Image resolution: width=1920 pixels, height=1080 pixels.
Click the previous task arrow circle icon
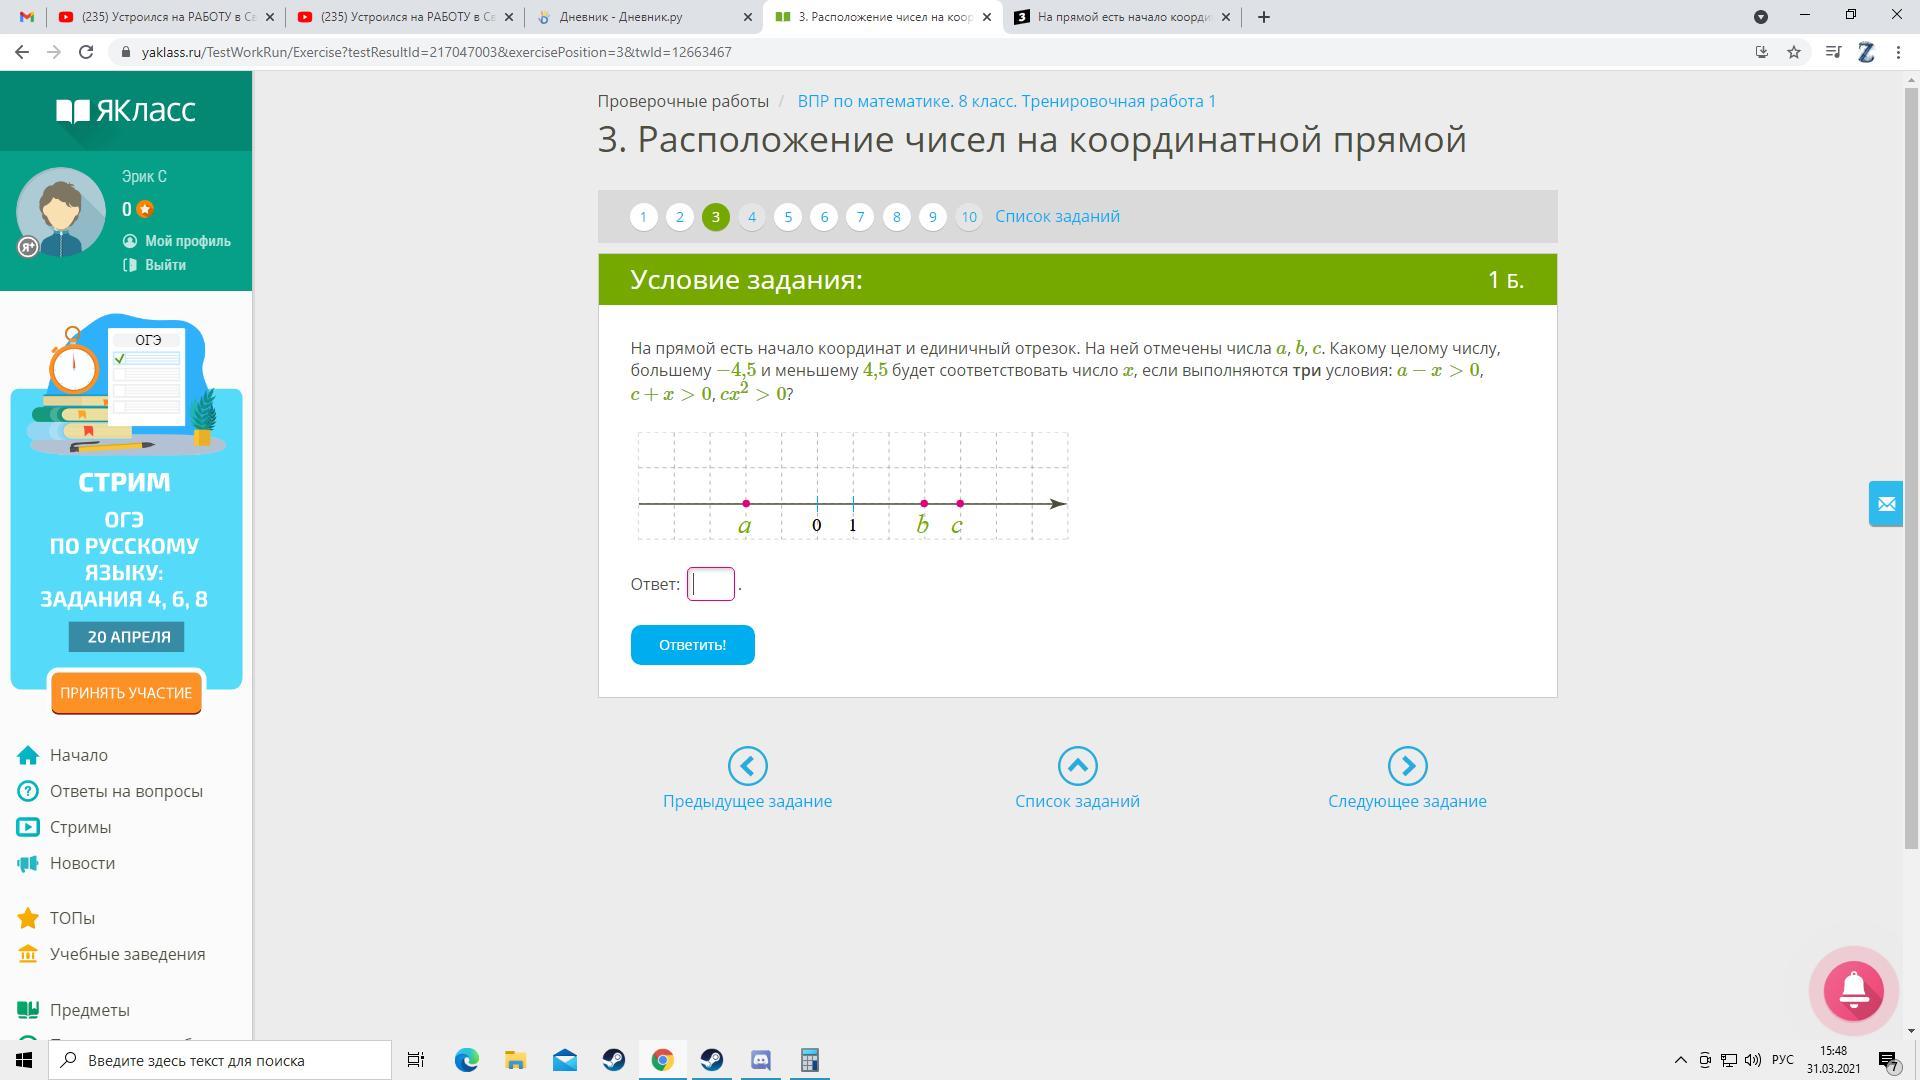pyautogui.click(x=747, y=766)
